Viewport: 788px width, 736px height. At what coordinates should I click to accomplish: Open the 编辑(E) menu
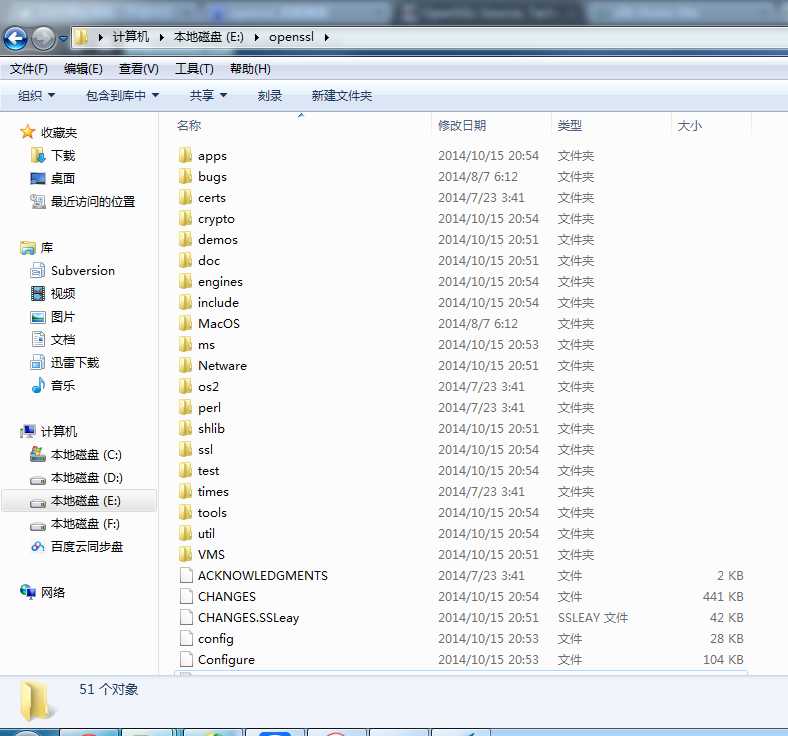83,69
